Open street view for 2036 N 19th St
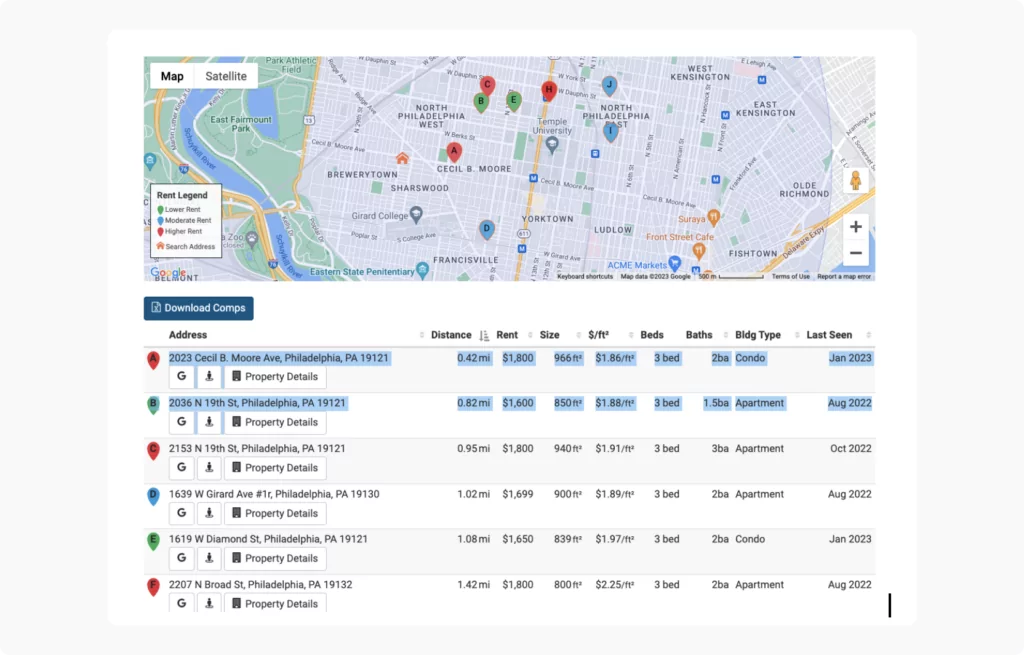Viewport: 1024px width, 655px height. (209, 422)
